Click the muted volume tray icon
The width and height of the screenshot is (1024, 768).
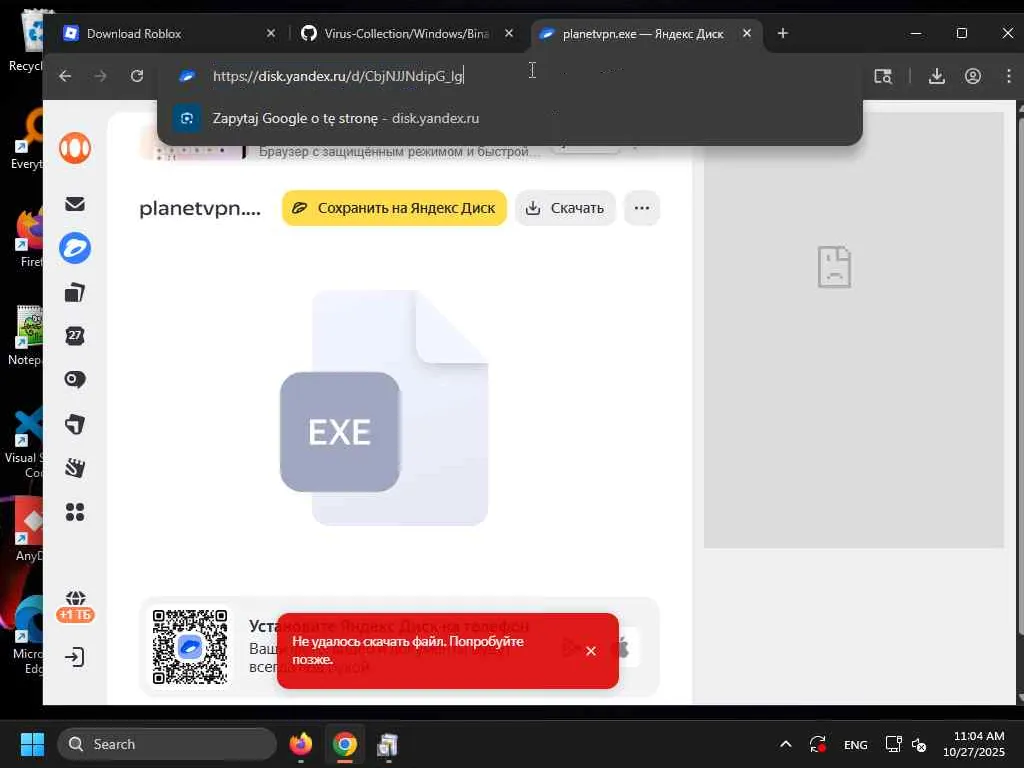(x=919, y=744)
